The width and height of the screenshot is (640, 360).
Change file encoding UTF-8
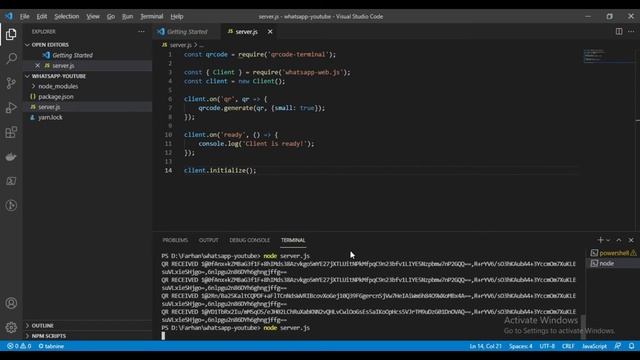547,346
